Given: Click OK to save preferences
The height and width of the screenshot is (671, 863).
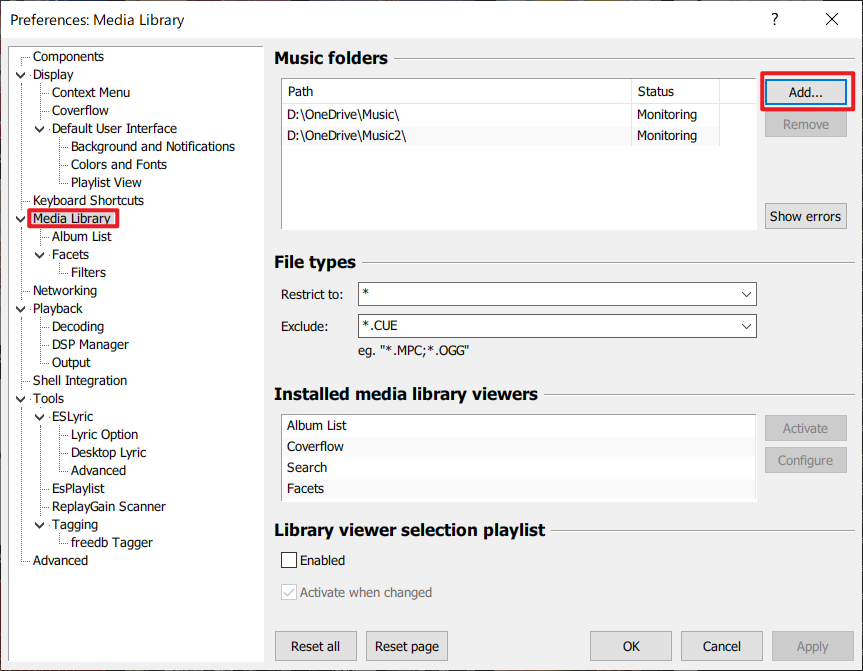Looking at the screenshot, I should pos(631,646).
